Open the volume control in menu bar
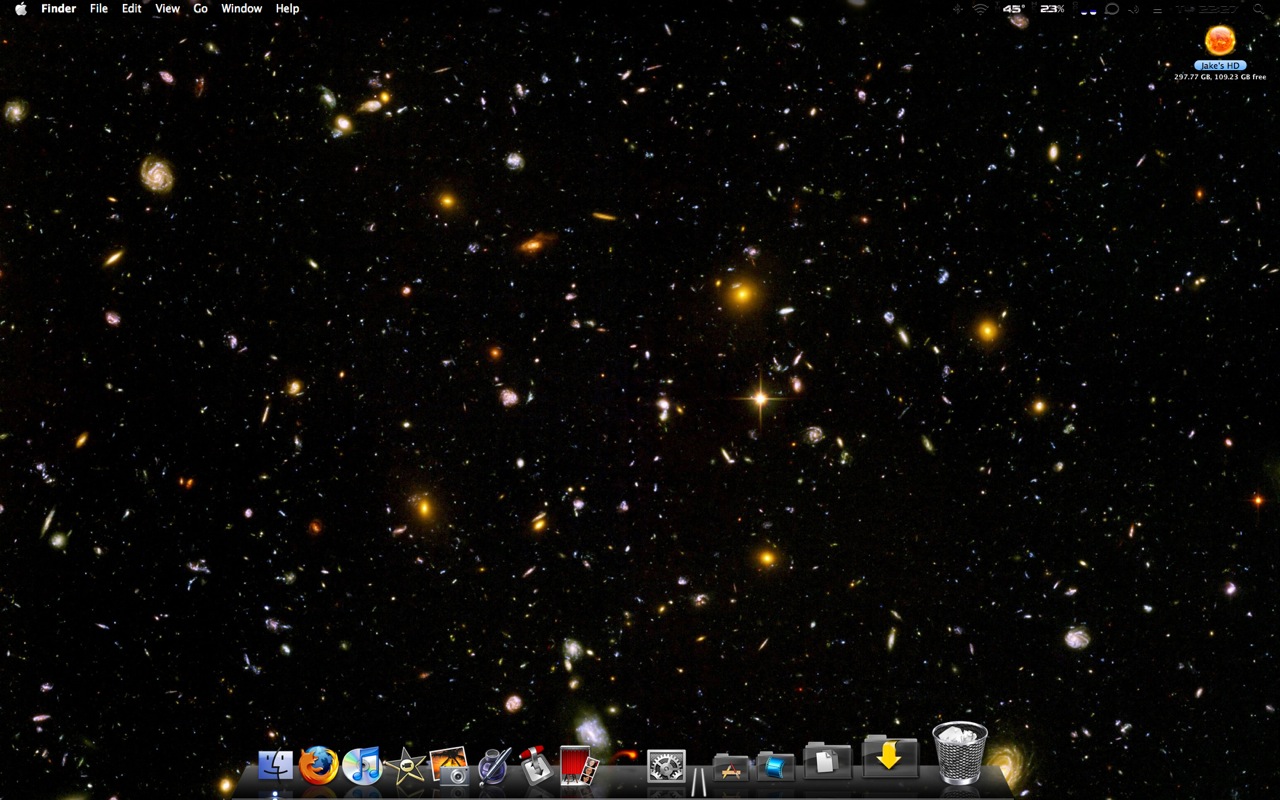 (1134, 10)
